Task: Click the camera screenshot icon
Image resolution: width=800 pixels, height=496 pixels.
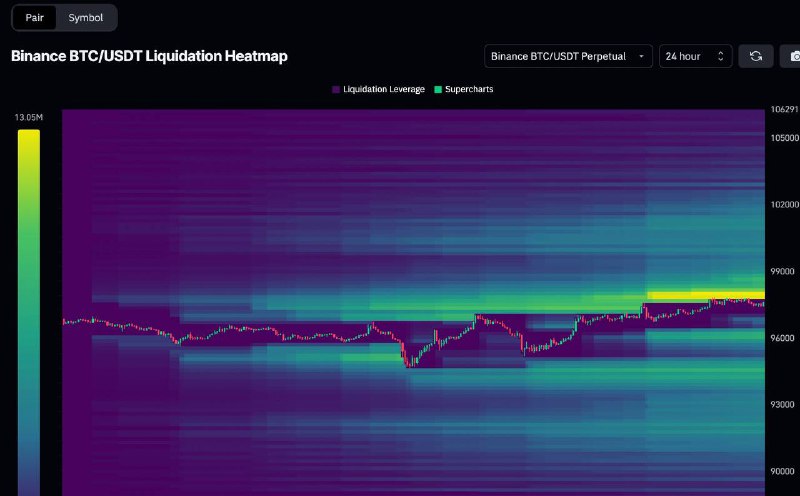Action: click(794, 56)
